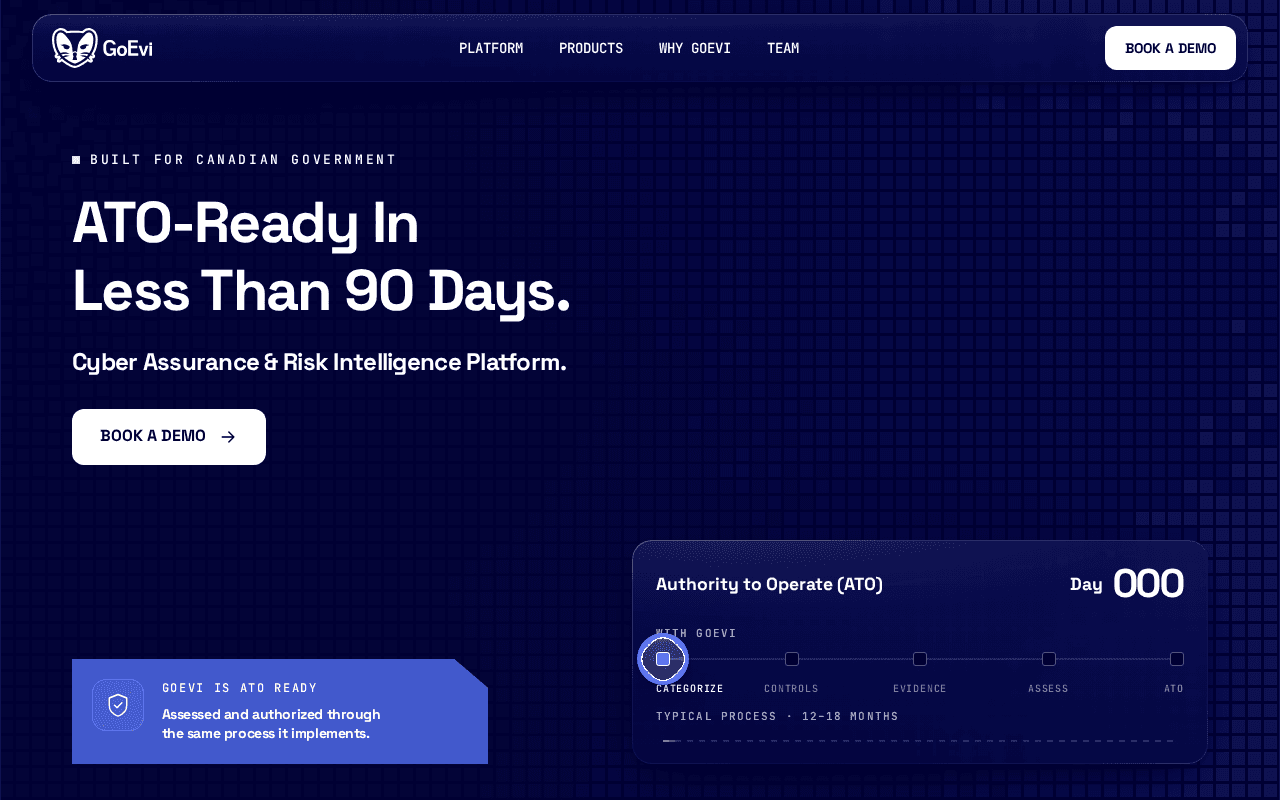
Task: Click the Categorize step label
Action: [x=690, y=689]
